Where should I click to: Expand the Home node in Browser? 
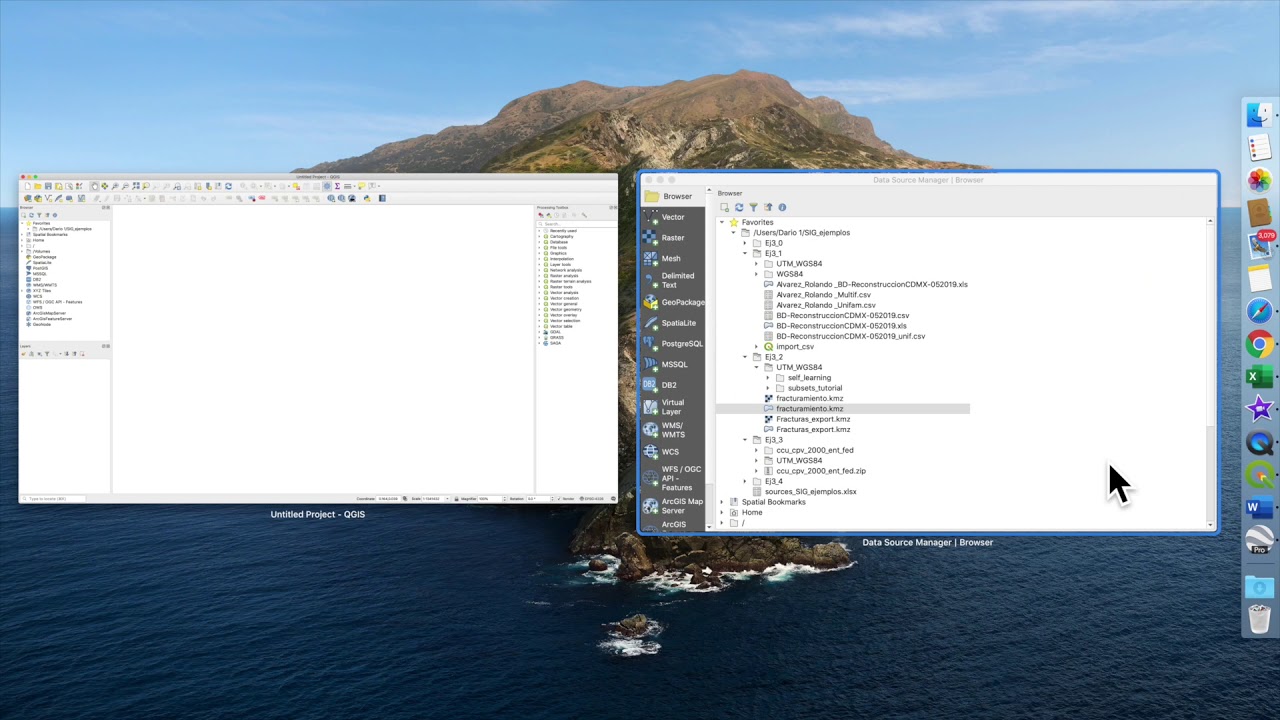722,512
